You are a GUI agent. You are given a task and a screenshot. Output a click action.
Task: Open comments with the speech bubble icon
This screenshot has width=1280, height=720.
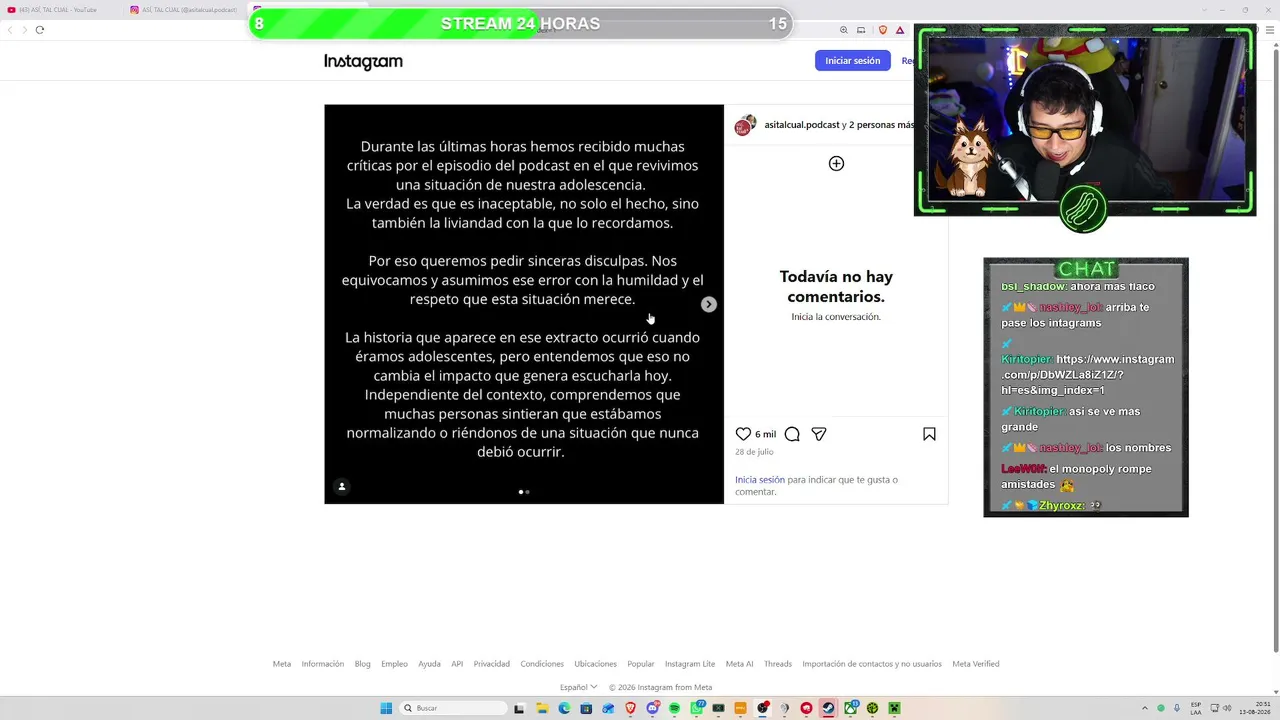pos(792,434)
